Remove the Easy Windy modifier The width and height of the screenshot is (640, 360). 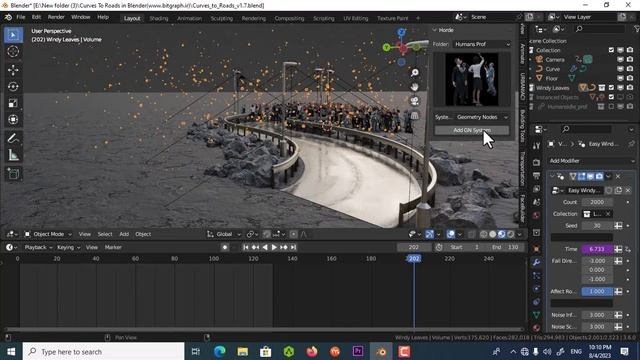pyautogui.click(x=618, y=176)
